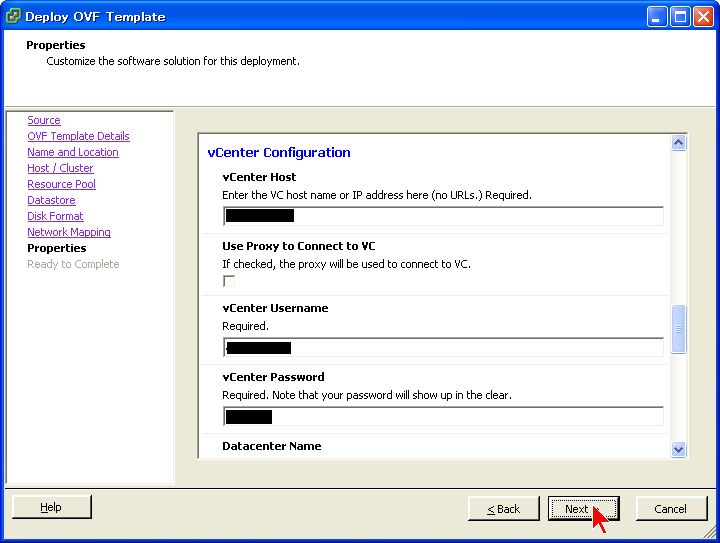
Task: Go back with the Back button
Action: click(503, 509)
